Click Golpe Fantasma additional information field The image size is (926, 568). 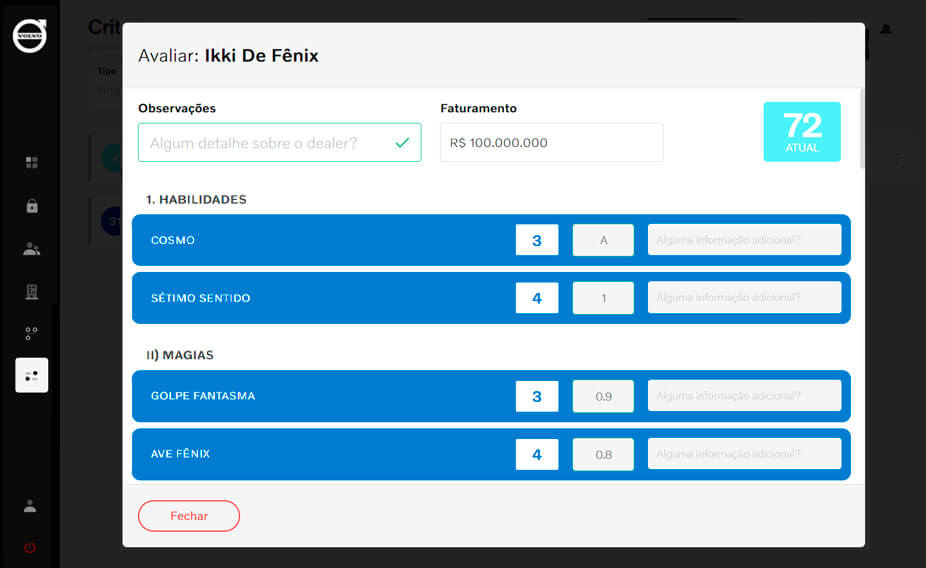click(x=744, y=396)
